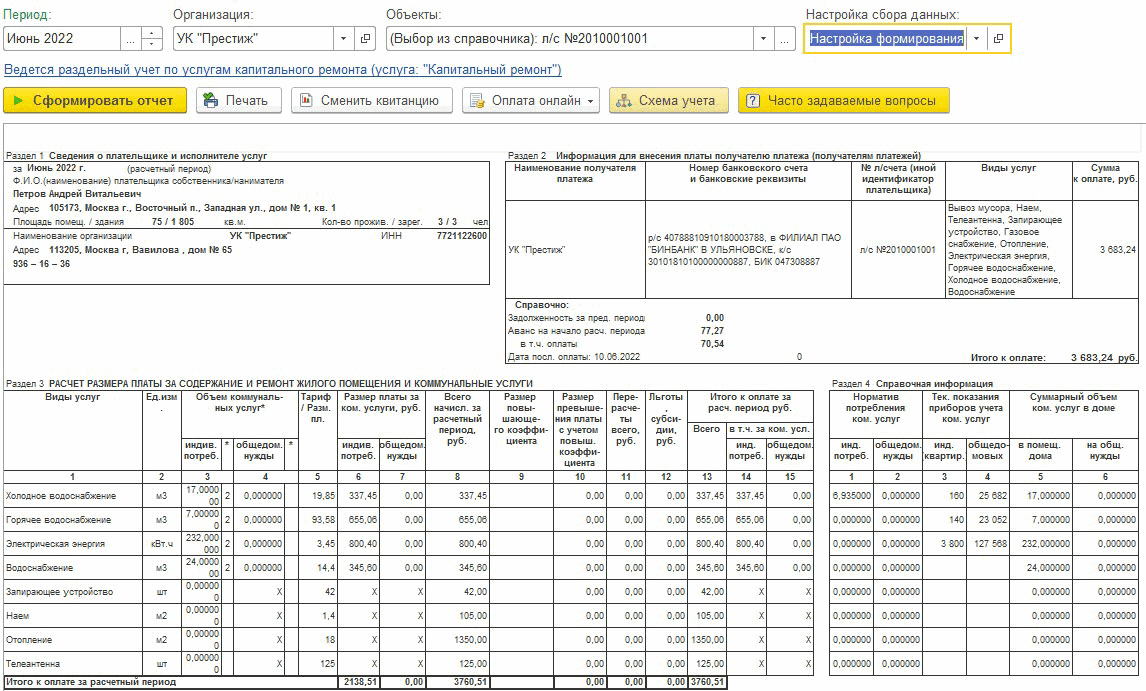Select the Дата посл. оплаты: 10.06.2022 line
The height and width of the screenshot is (691, 1146).
click(574, 357)
